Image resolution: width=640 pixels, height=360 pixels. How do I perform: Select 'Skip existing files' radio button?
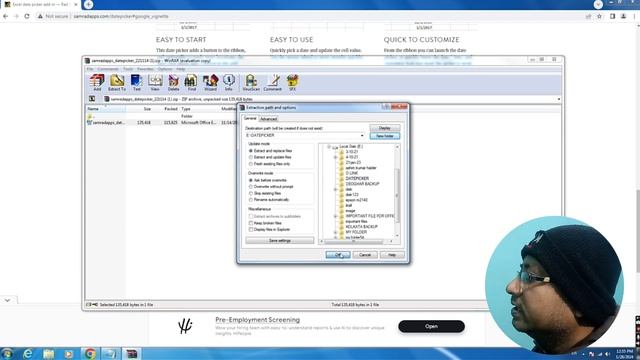coord(251,193)
